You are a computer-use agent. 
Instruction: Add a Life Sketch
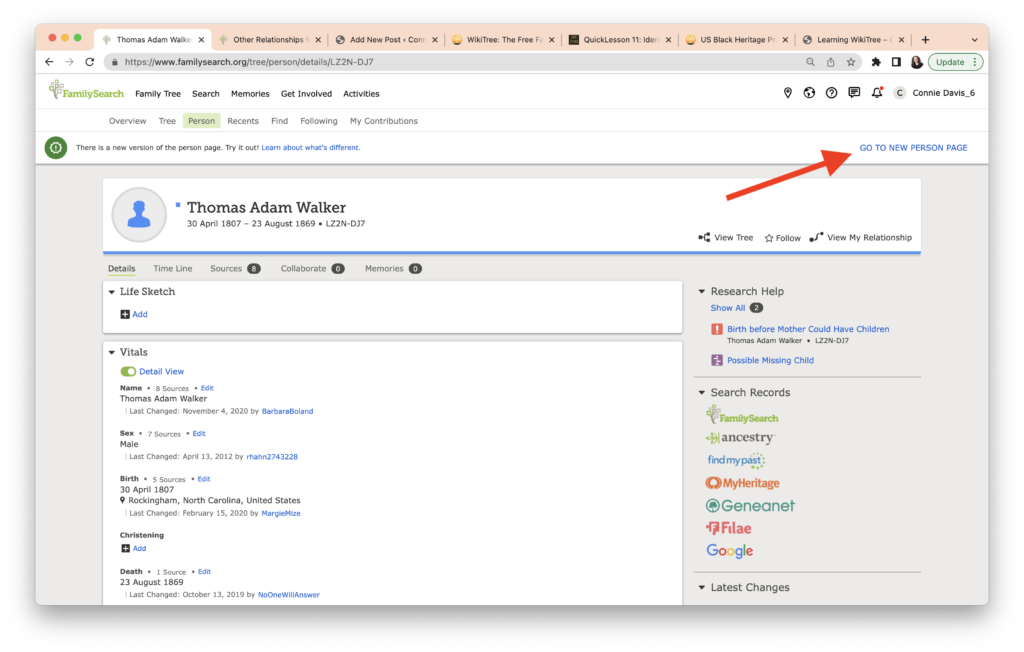[x=134, y=314]
